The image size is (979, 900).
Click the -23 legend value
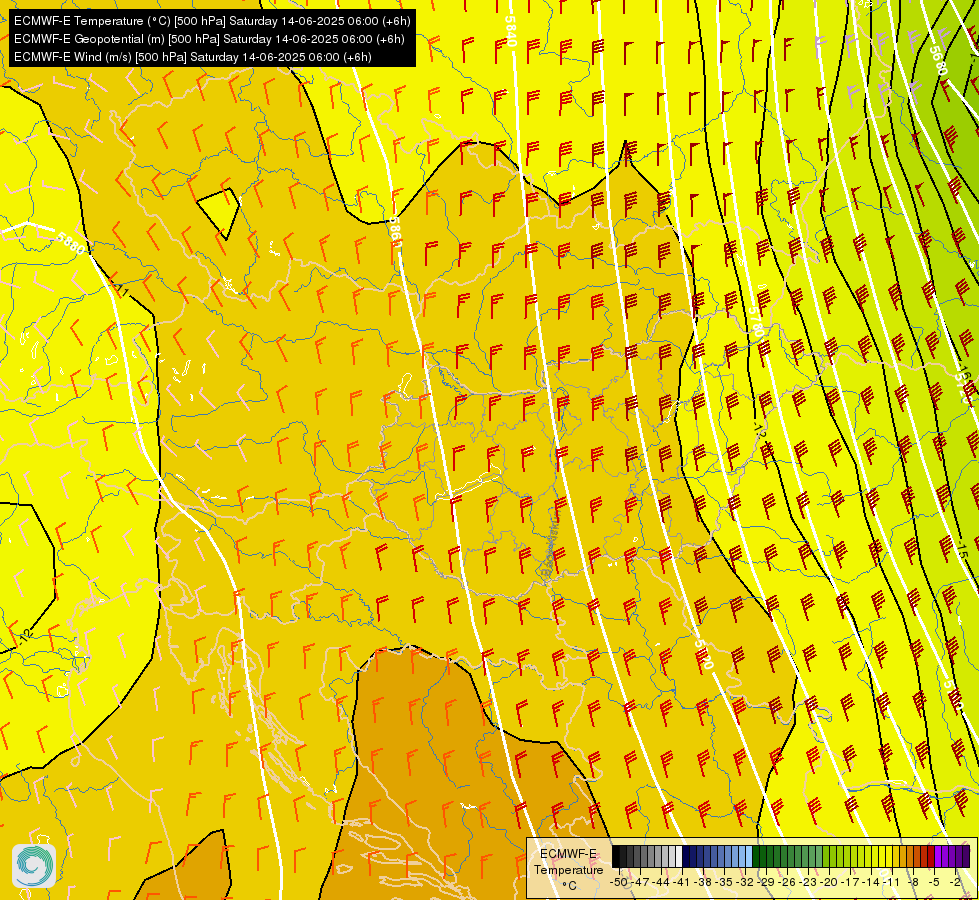pyautogui.click(x=808, y=882)
